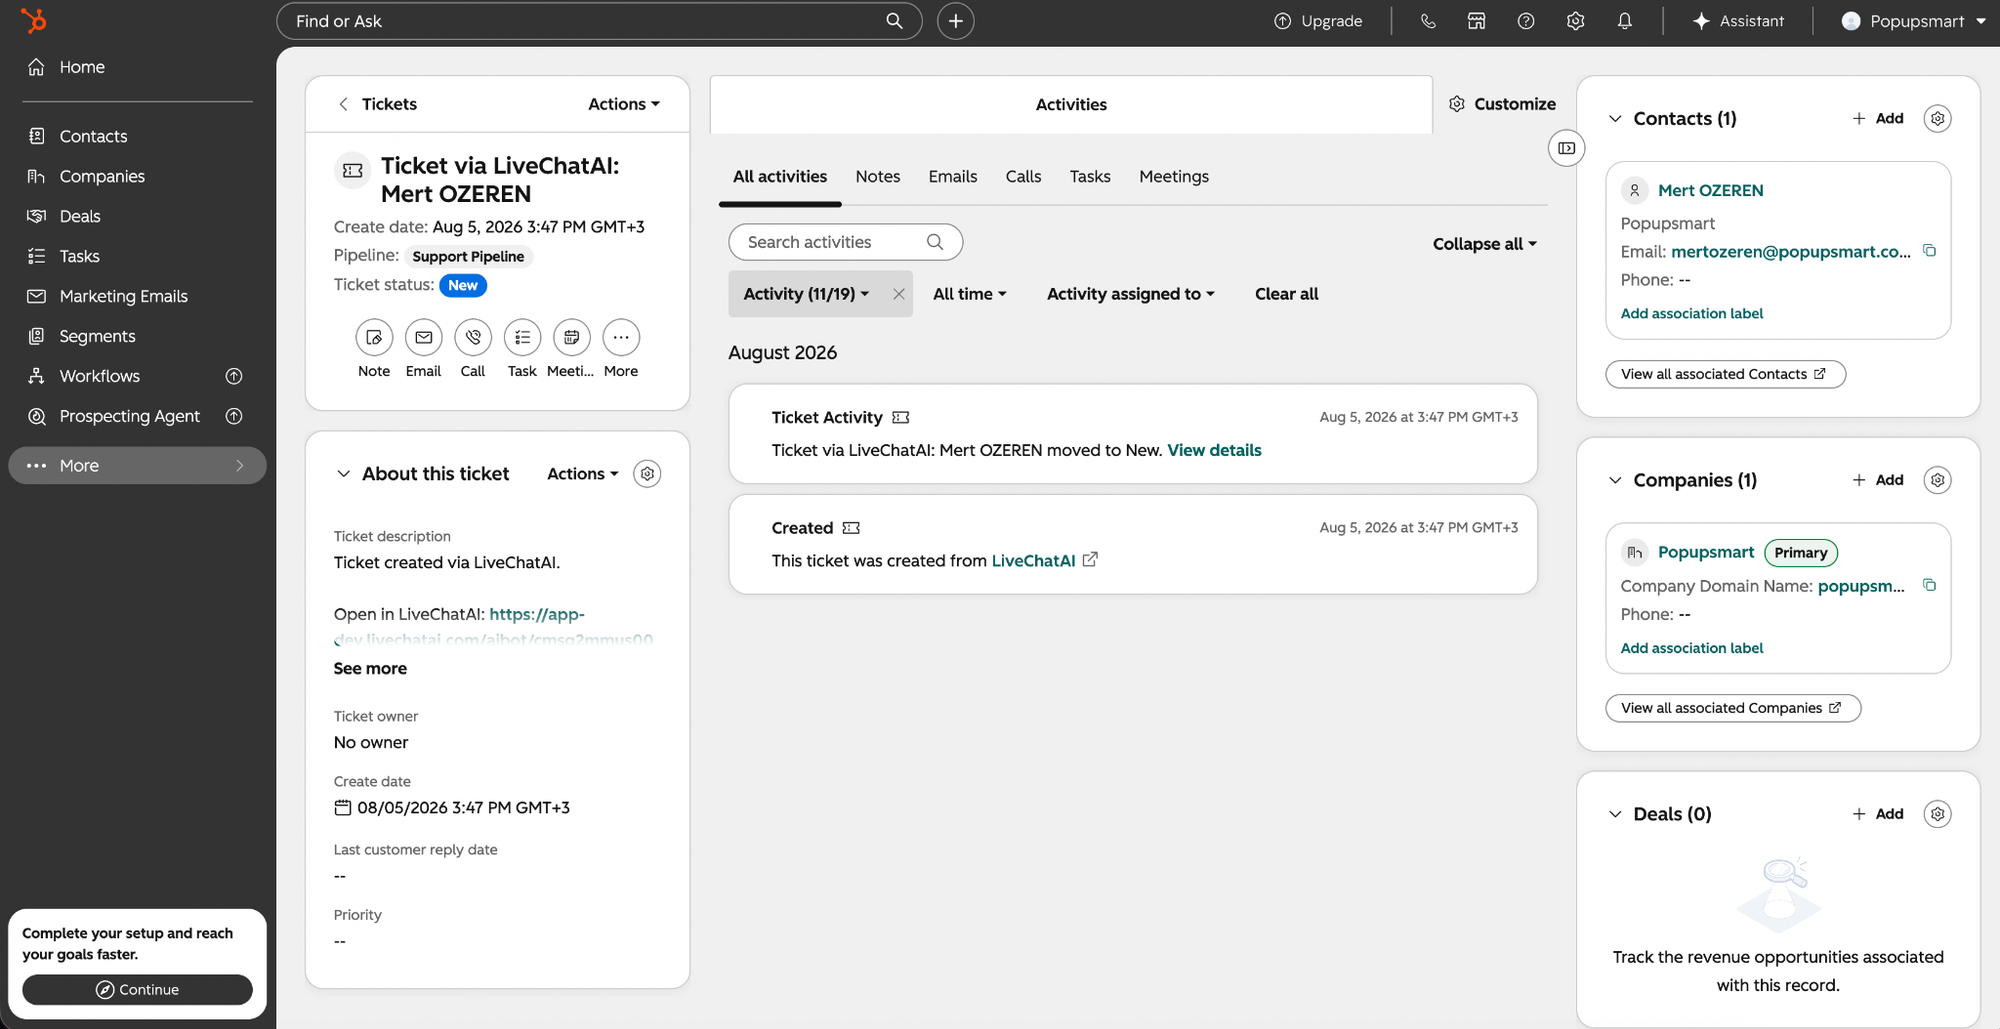This screenshot has height=1029, width=2000.
Task: Click See more in ticket description
Action: [x=370, y=669]
